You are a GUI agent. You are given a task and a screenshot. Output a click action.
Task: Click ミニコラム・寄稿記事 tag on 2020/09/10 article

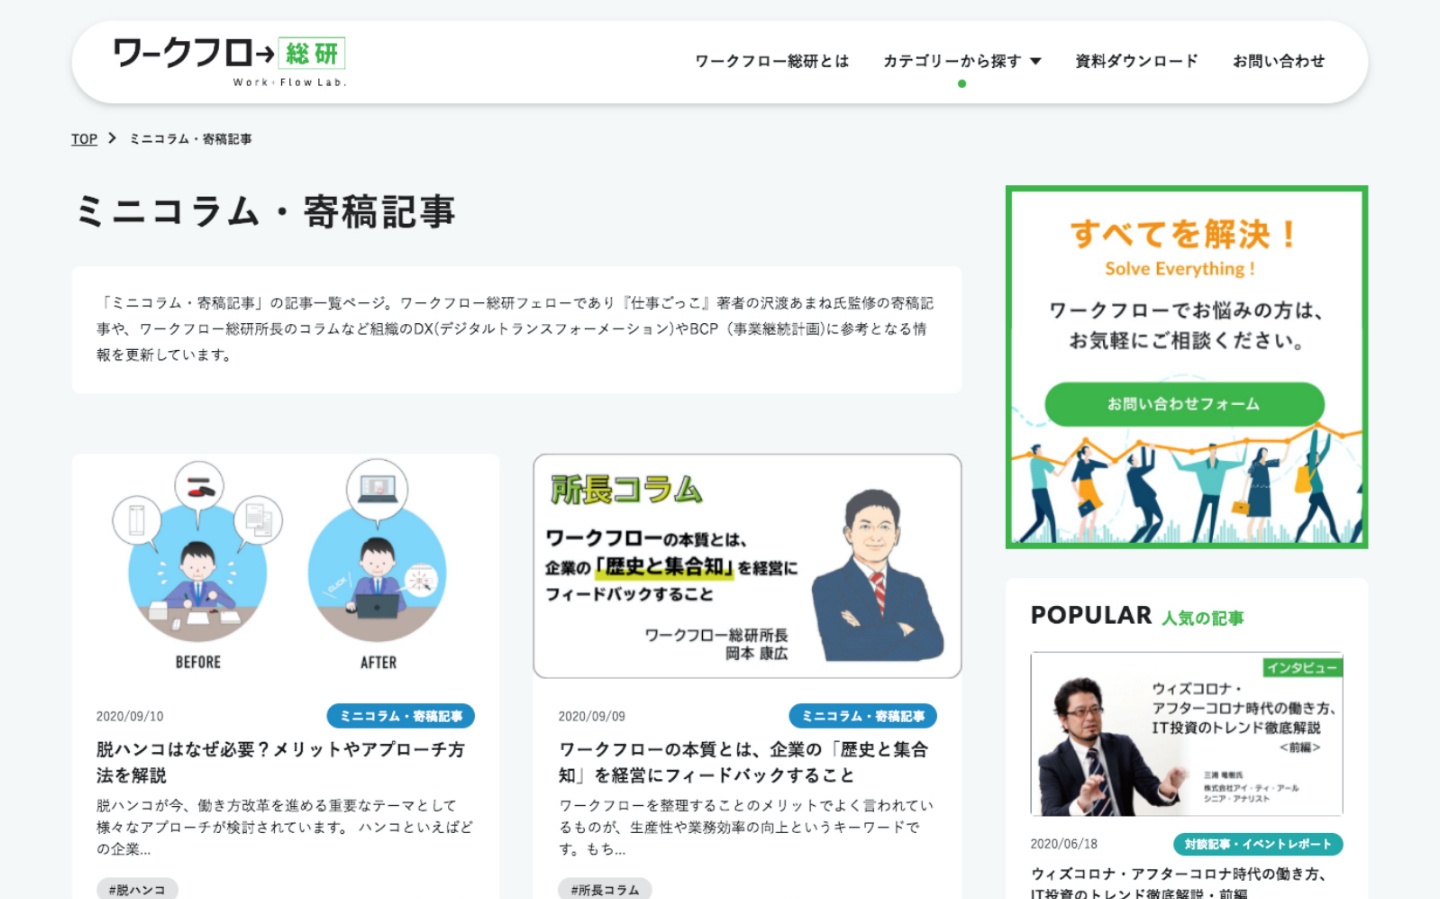pyautogui.click(x=401, y=716)
